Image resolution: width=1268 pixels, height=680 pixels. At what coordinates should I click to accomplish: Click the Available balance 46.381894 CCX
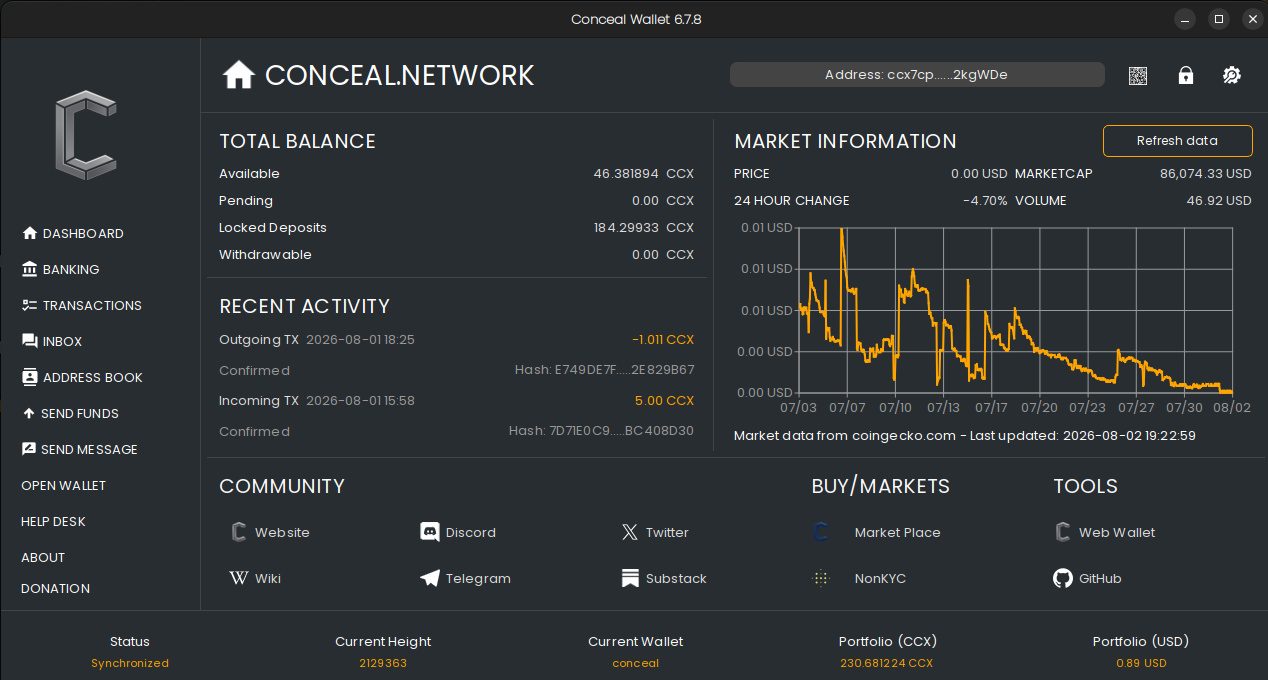644,173
